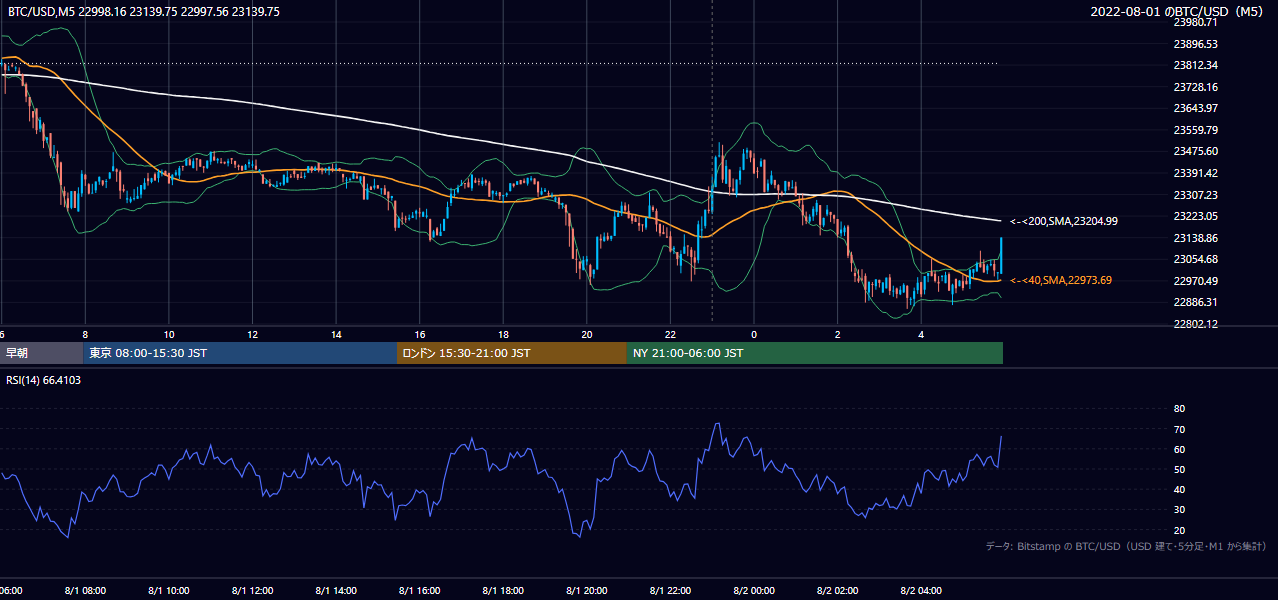This screenshot has height=600, width=1278.
Task: Click the 8/2 02:00 time axis label
Action: tap(838, 591)
